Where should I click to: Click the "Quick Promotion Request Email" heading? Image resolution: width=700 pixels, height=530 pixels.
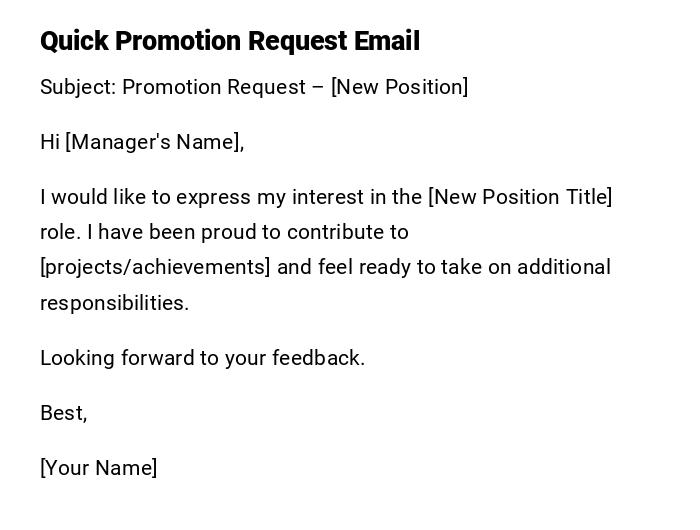pos(229,41)
